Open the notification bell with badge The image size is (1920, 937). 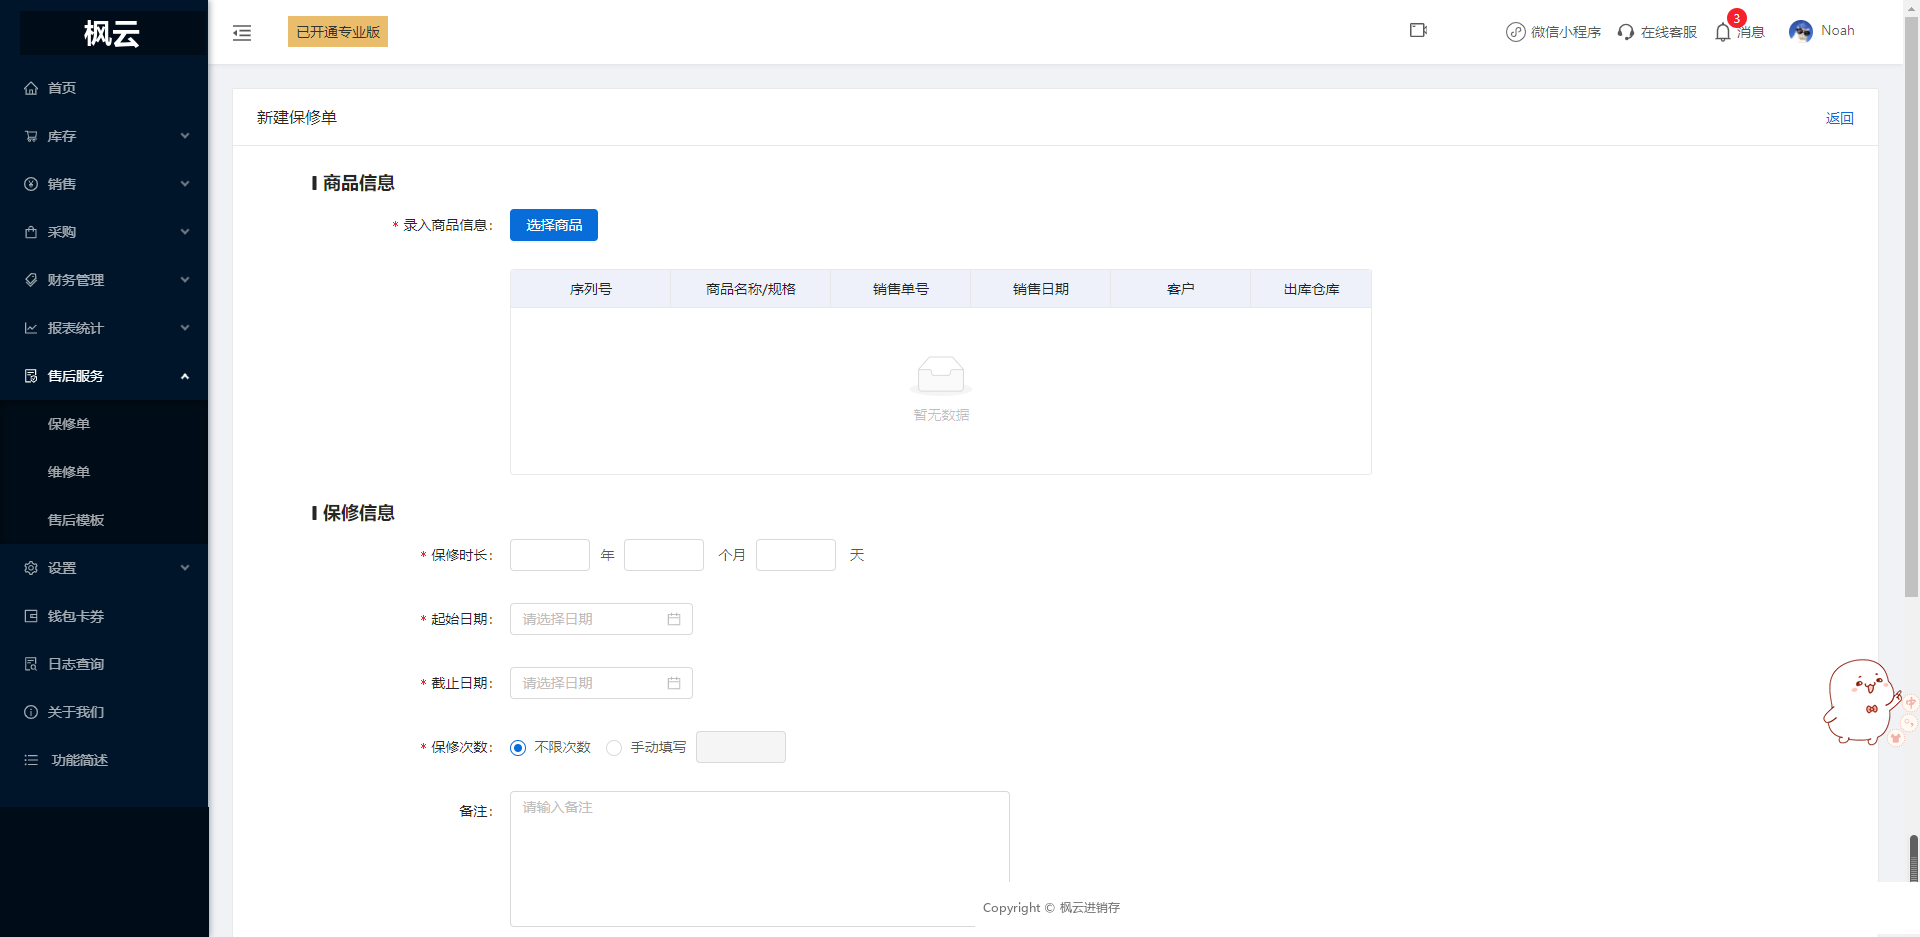point(1723,32)
